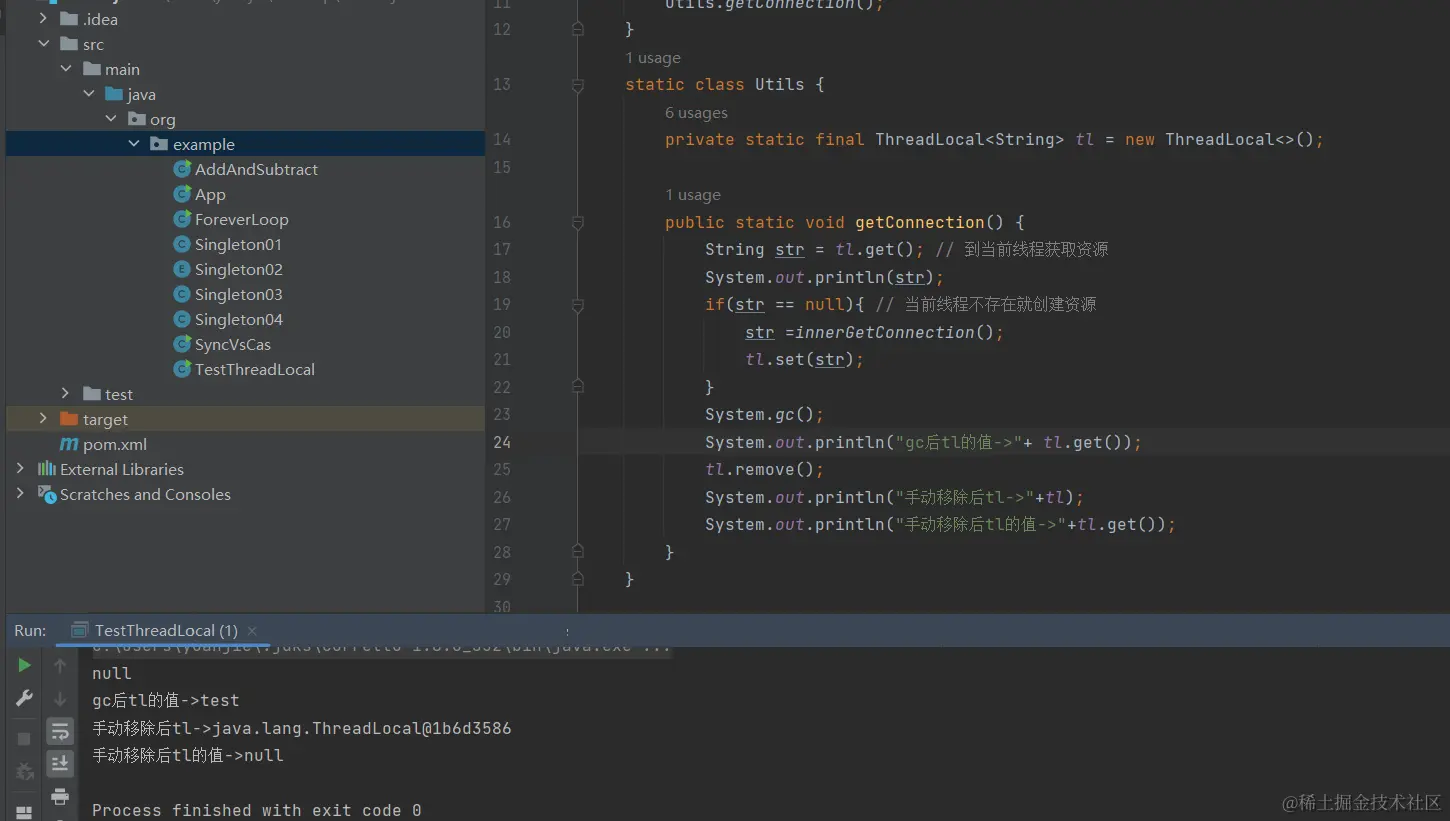The image size is (1450, 821).
Task: Expand the .idea folder
Action: (x=43, y=19)
